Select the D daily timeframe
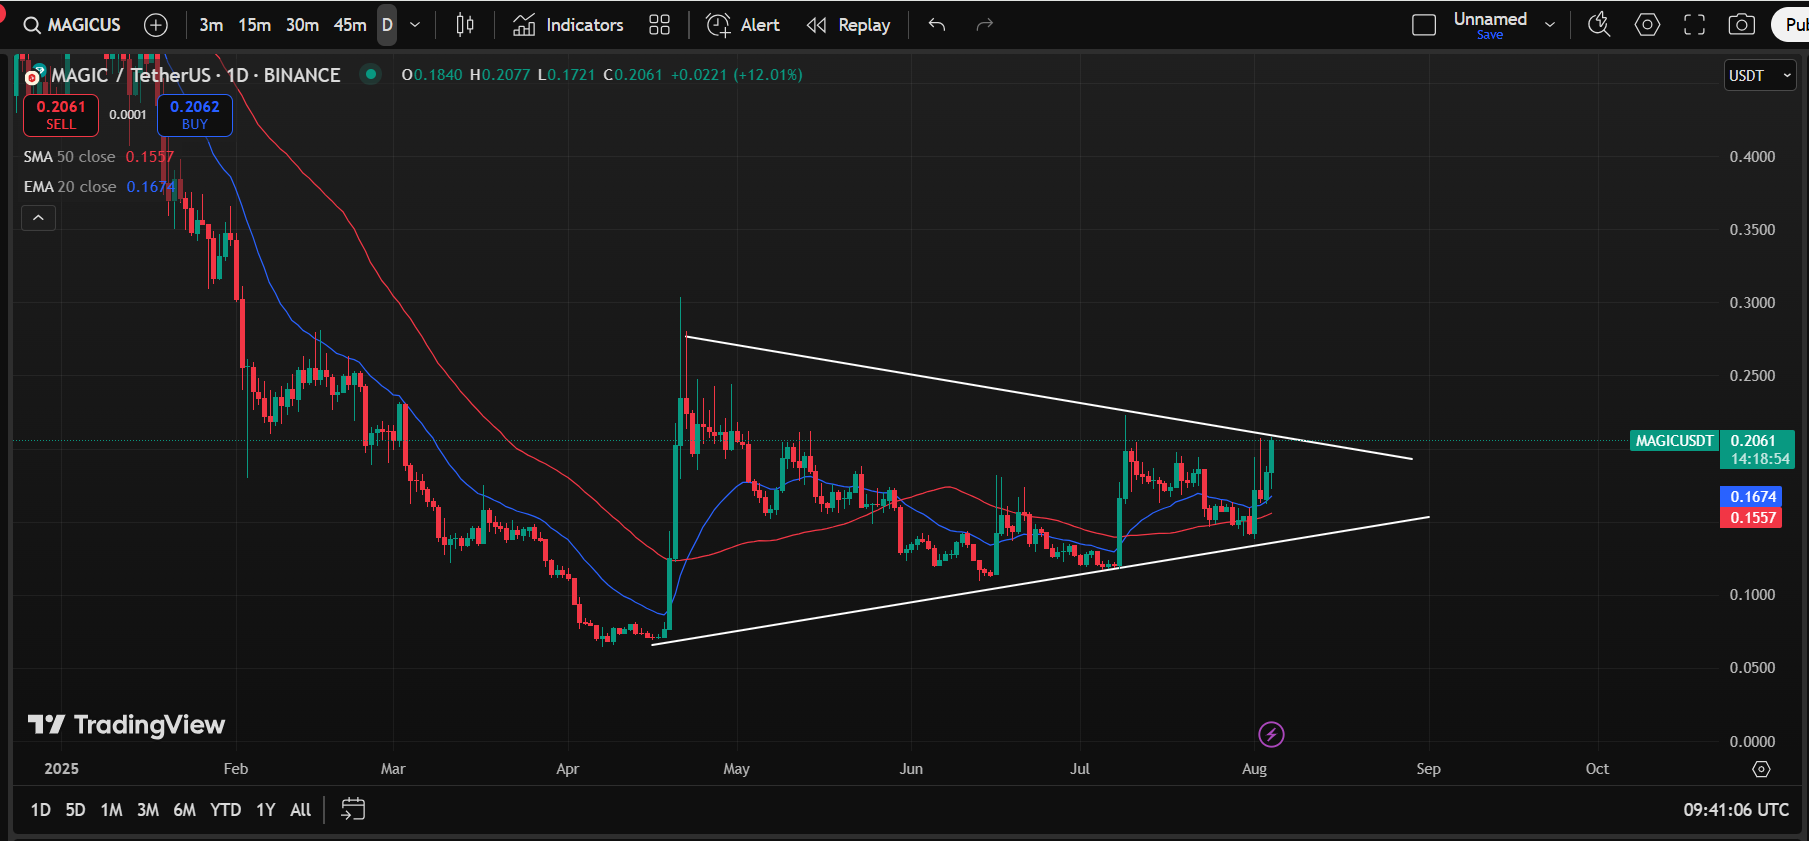This screenshot has width=1809, height=841. pyautogui.click(x=387, y=25)
